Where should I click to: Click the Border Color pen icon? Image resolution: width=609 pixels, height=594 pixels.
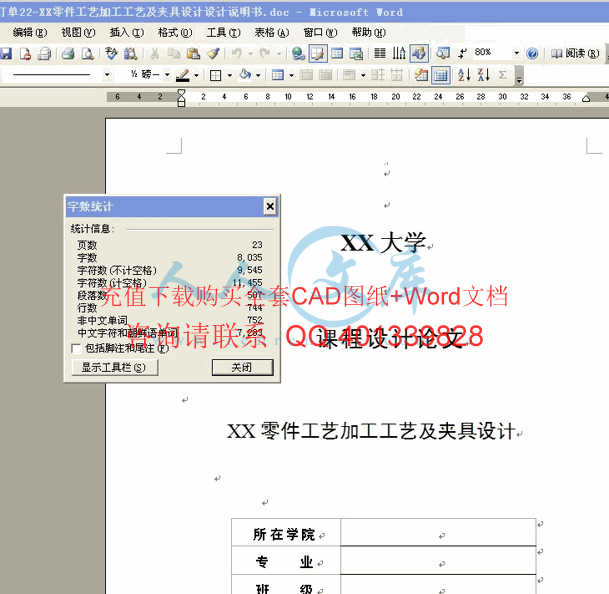(183, 75)
